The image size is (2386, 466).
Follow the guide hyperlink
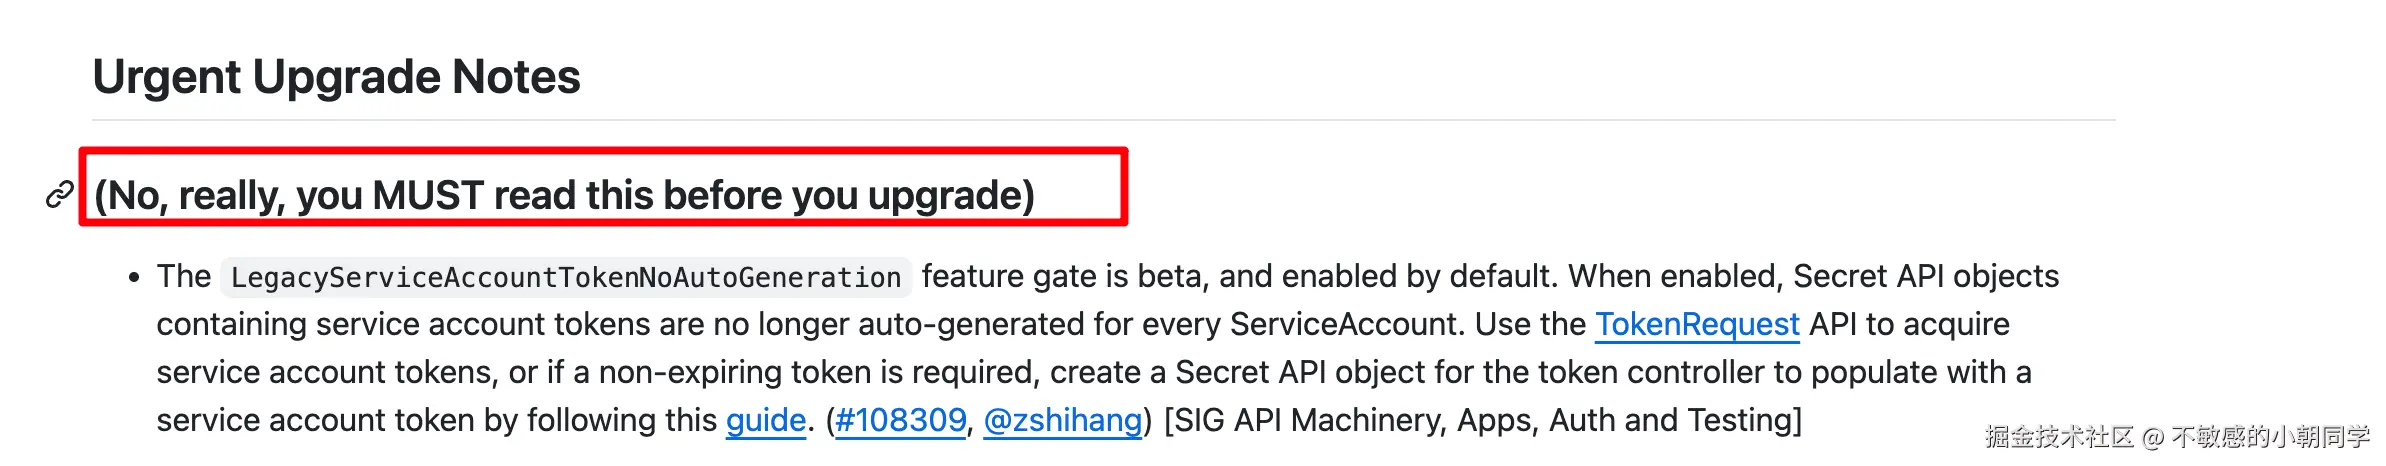click(765, 421)
